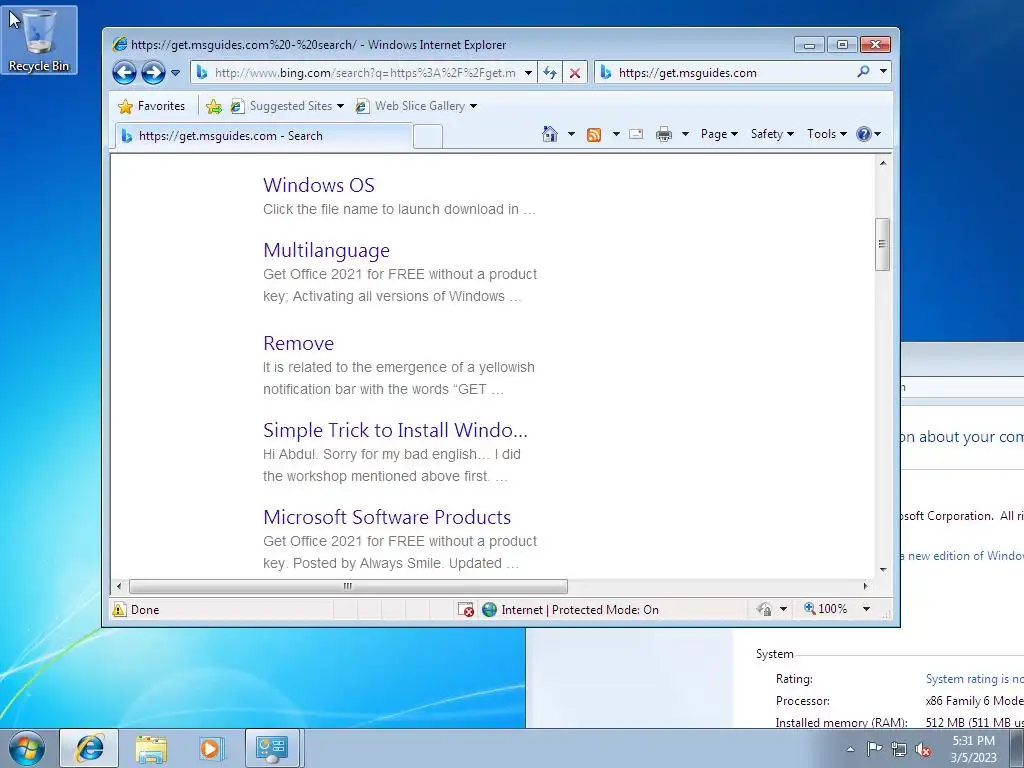Open the Windows OS search result

[319, 185]
